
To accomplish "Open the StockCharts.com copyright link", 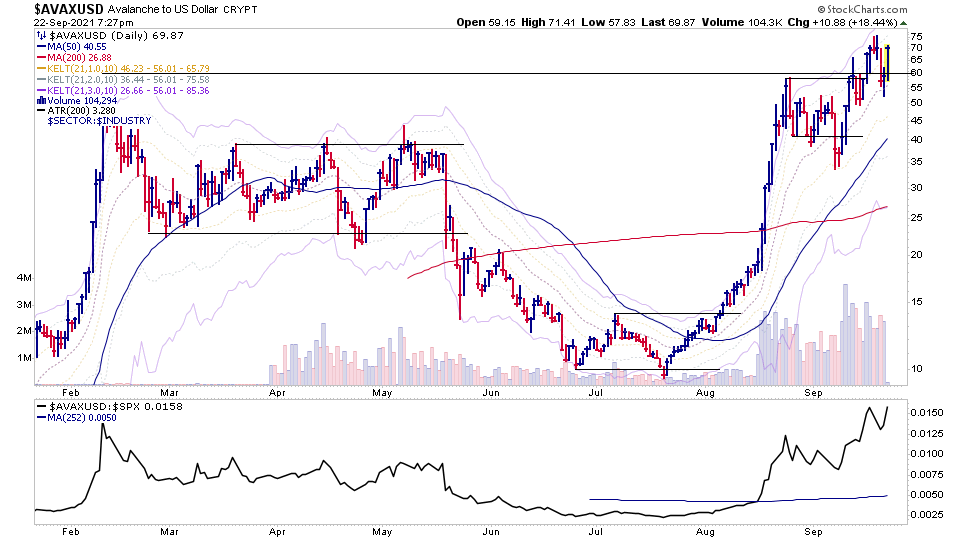I will click(862, 9).
